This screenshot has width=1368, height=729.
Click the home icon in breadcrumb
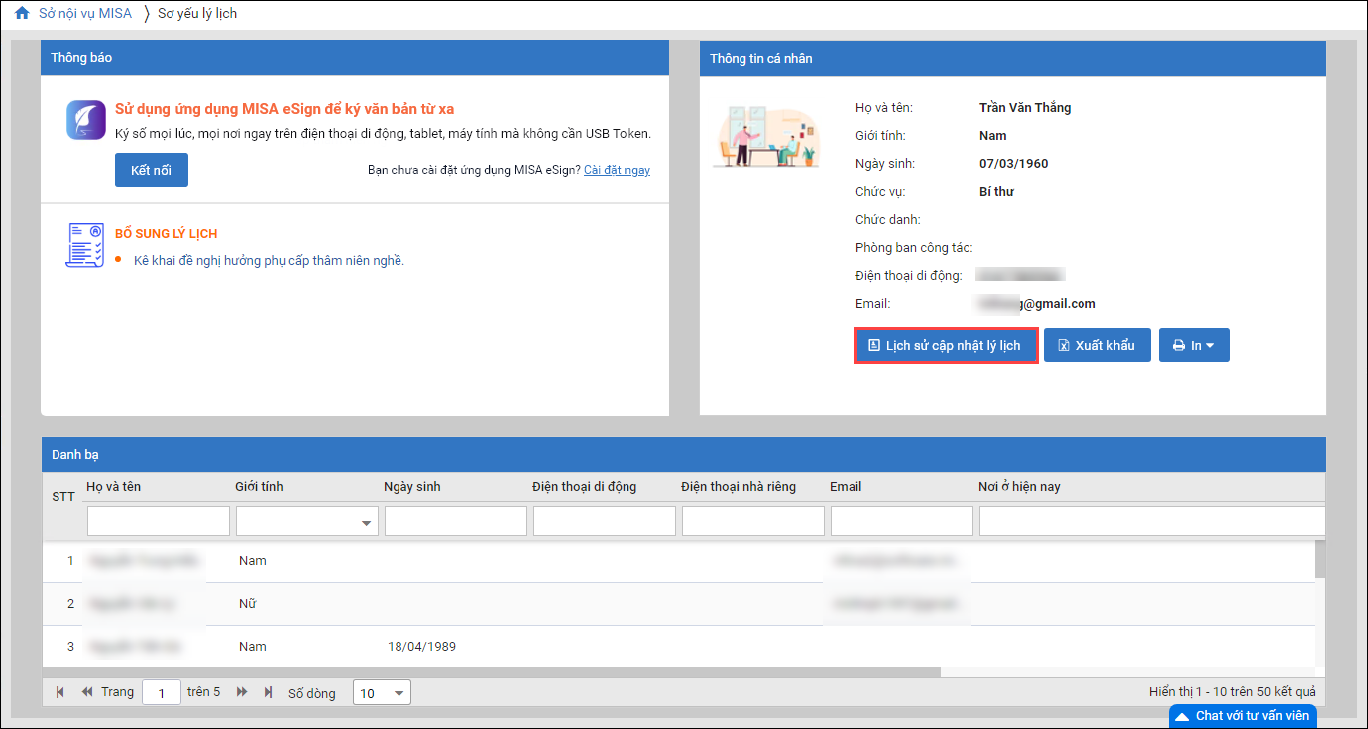click(22, 14)
